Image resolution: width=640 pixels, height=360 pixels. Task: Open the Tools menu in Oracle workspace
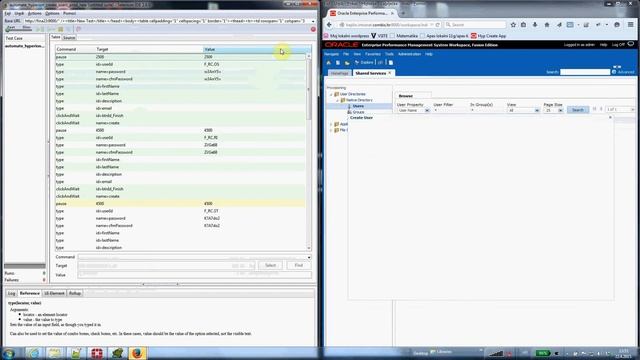389,54
